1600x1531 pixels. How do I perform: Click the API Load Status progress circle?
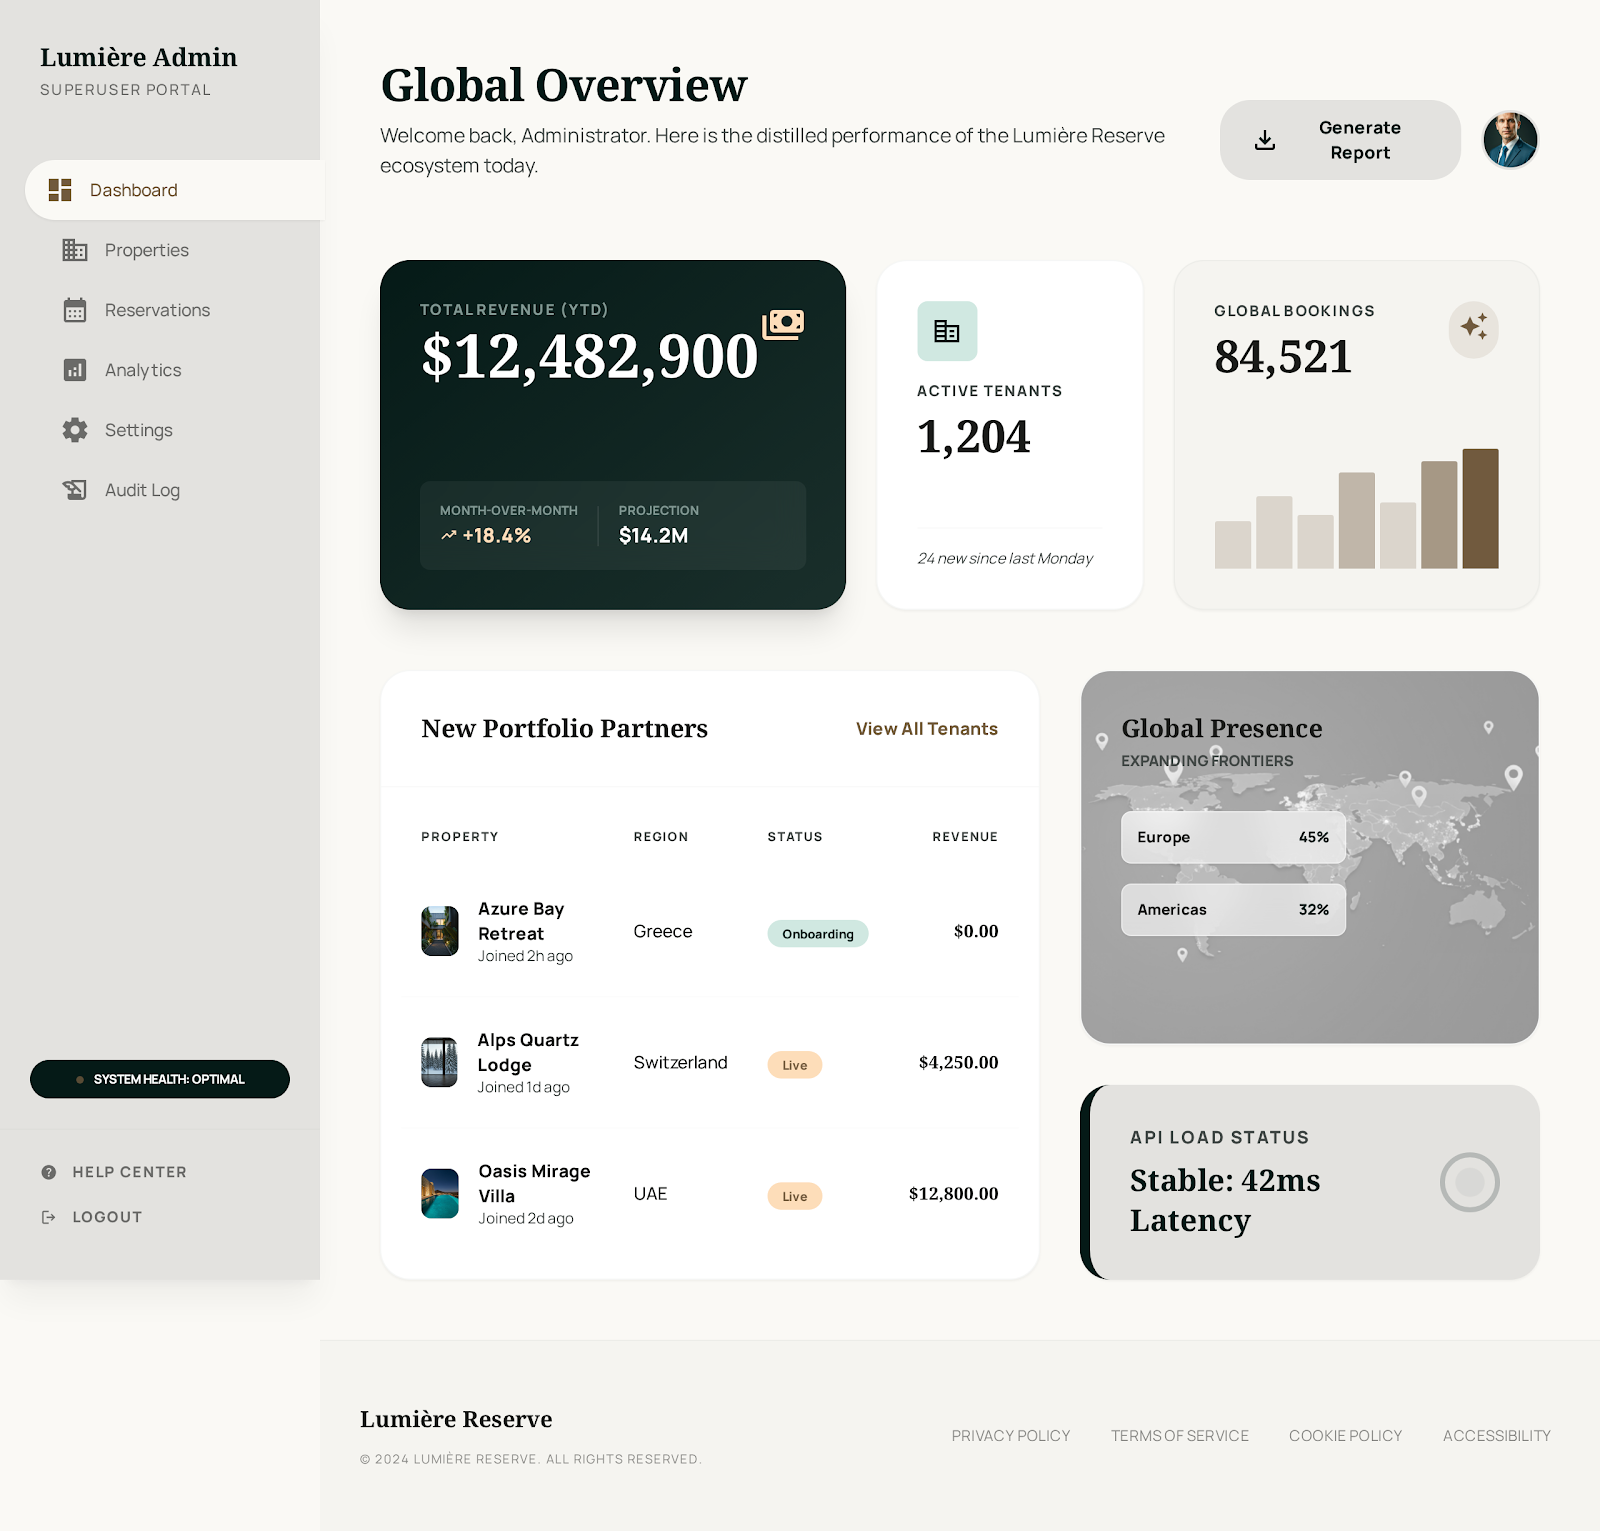(1470, 1182)
